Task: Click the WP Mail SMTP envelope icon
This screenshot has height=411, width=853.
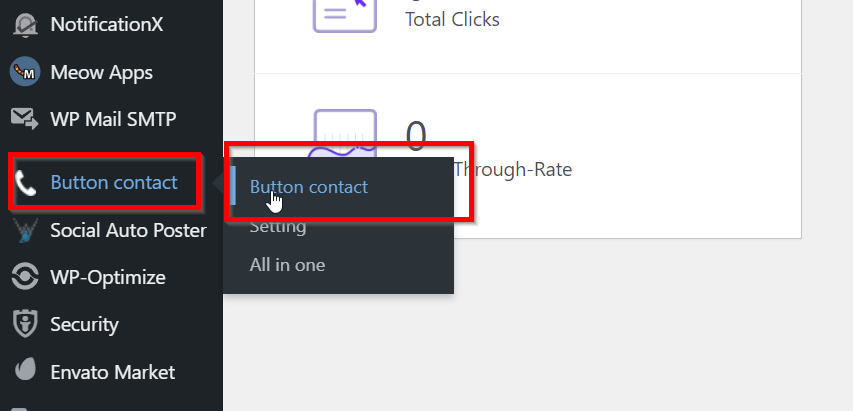Action: [x=25, y=119]
